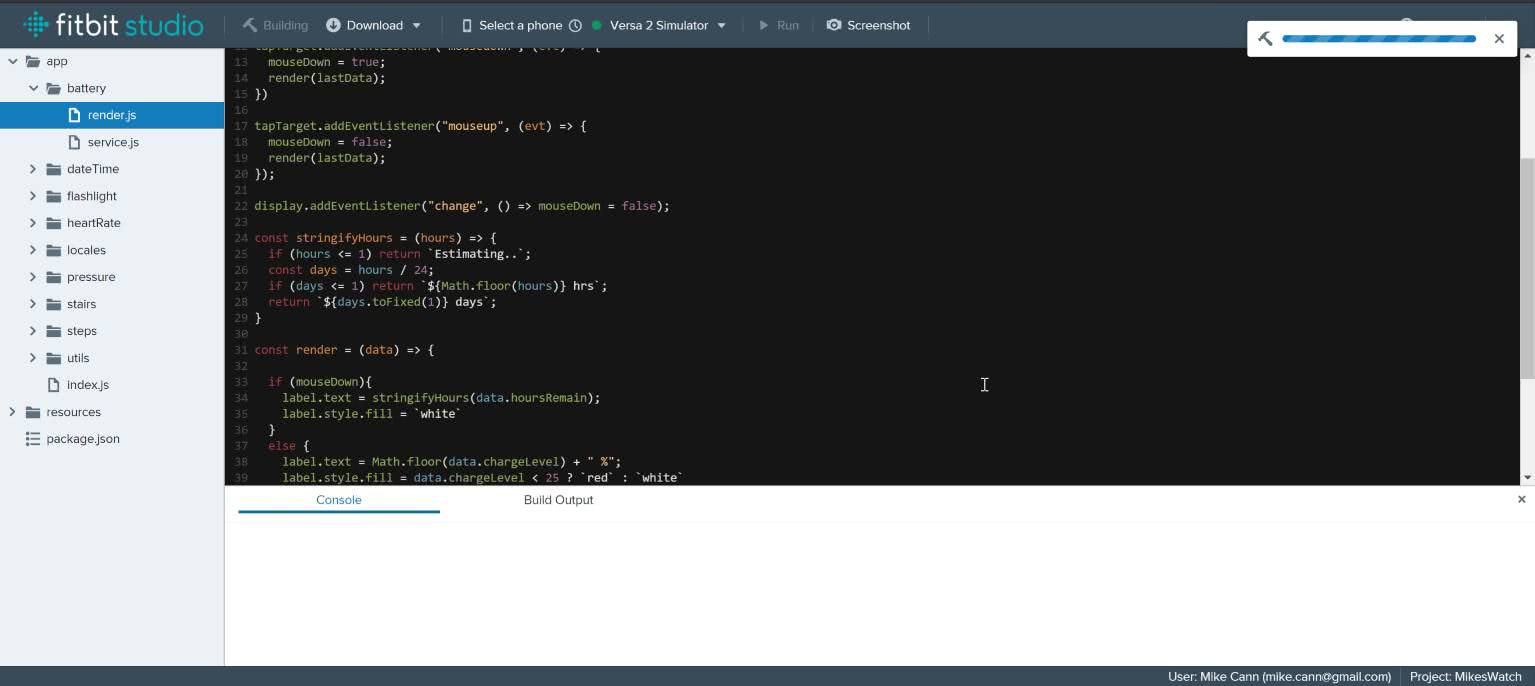Collapse the battery folder
Screen dimensions: 1535x686
[x=33, y=88]
